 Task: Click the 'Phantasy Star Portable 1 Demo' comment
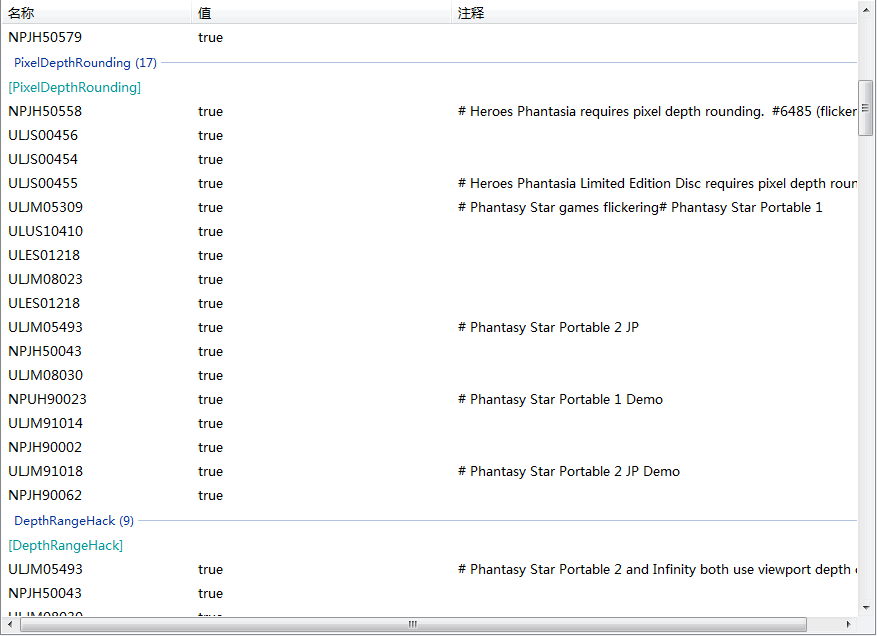560,399
